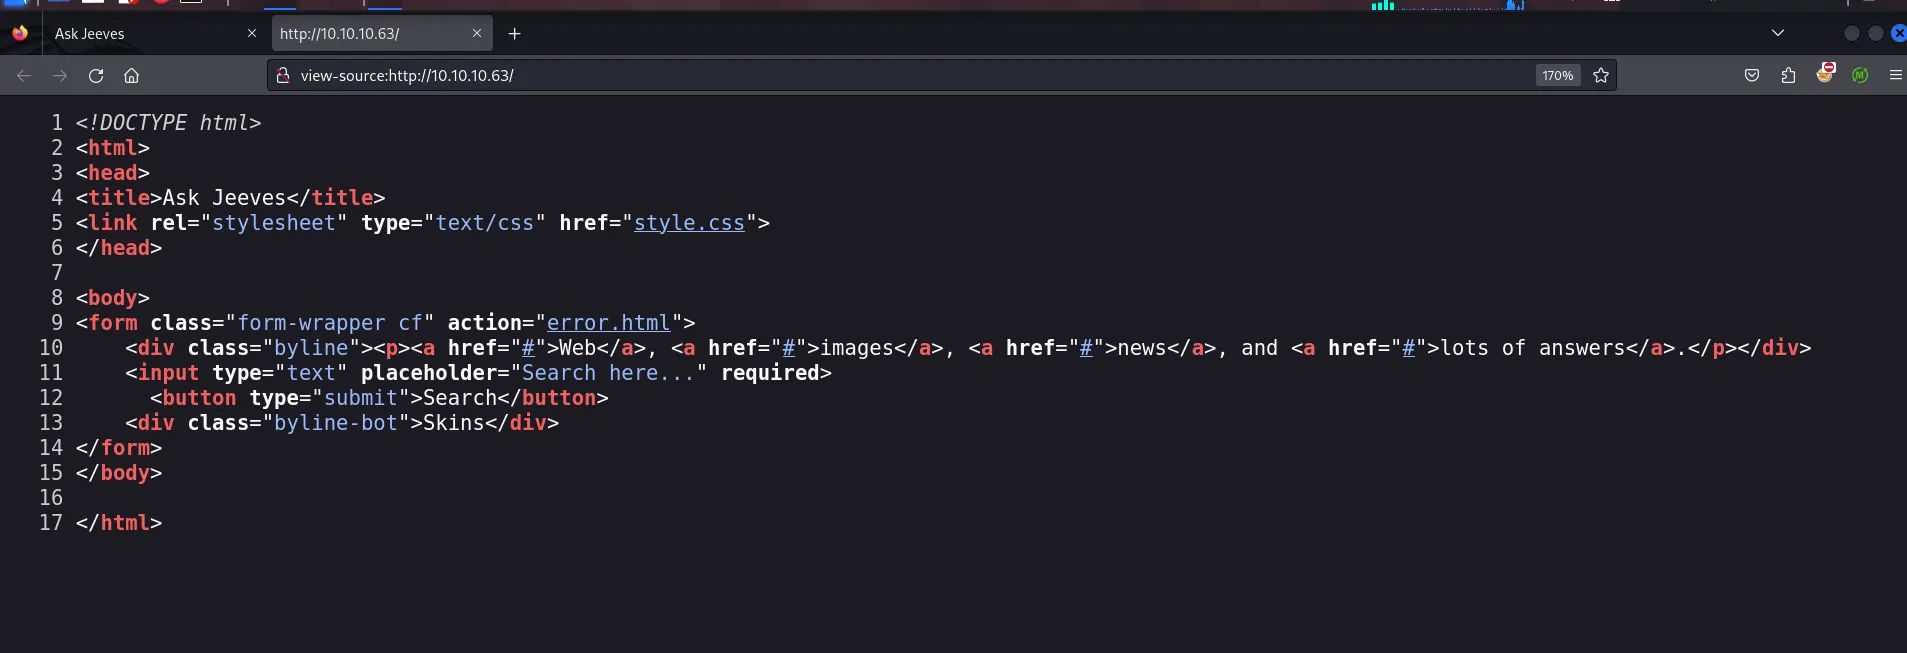Click the "form-wrapper cf" class value
1907x653 pixels.
click(x=330, y=323)
